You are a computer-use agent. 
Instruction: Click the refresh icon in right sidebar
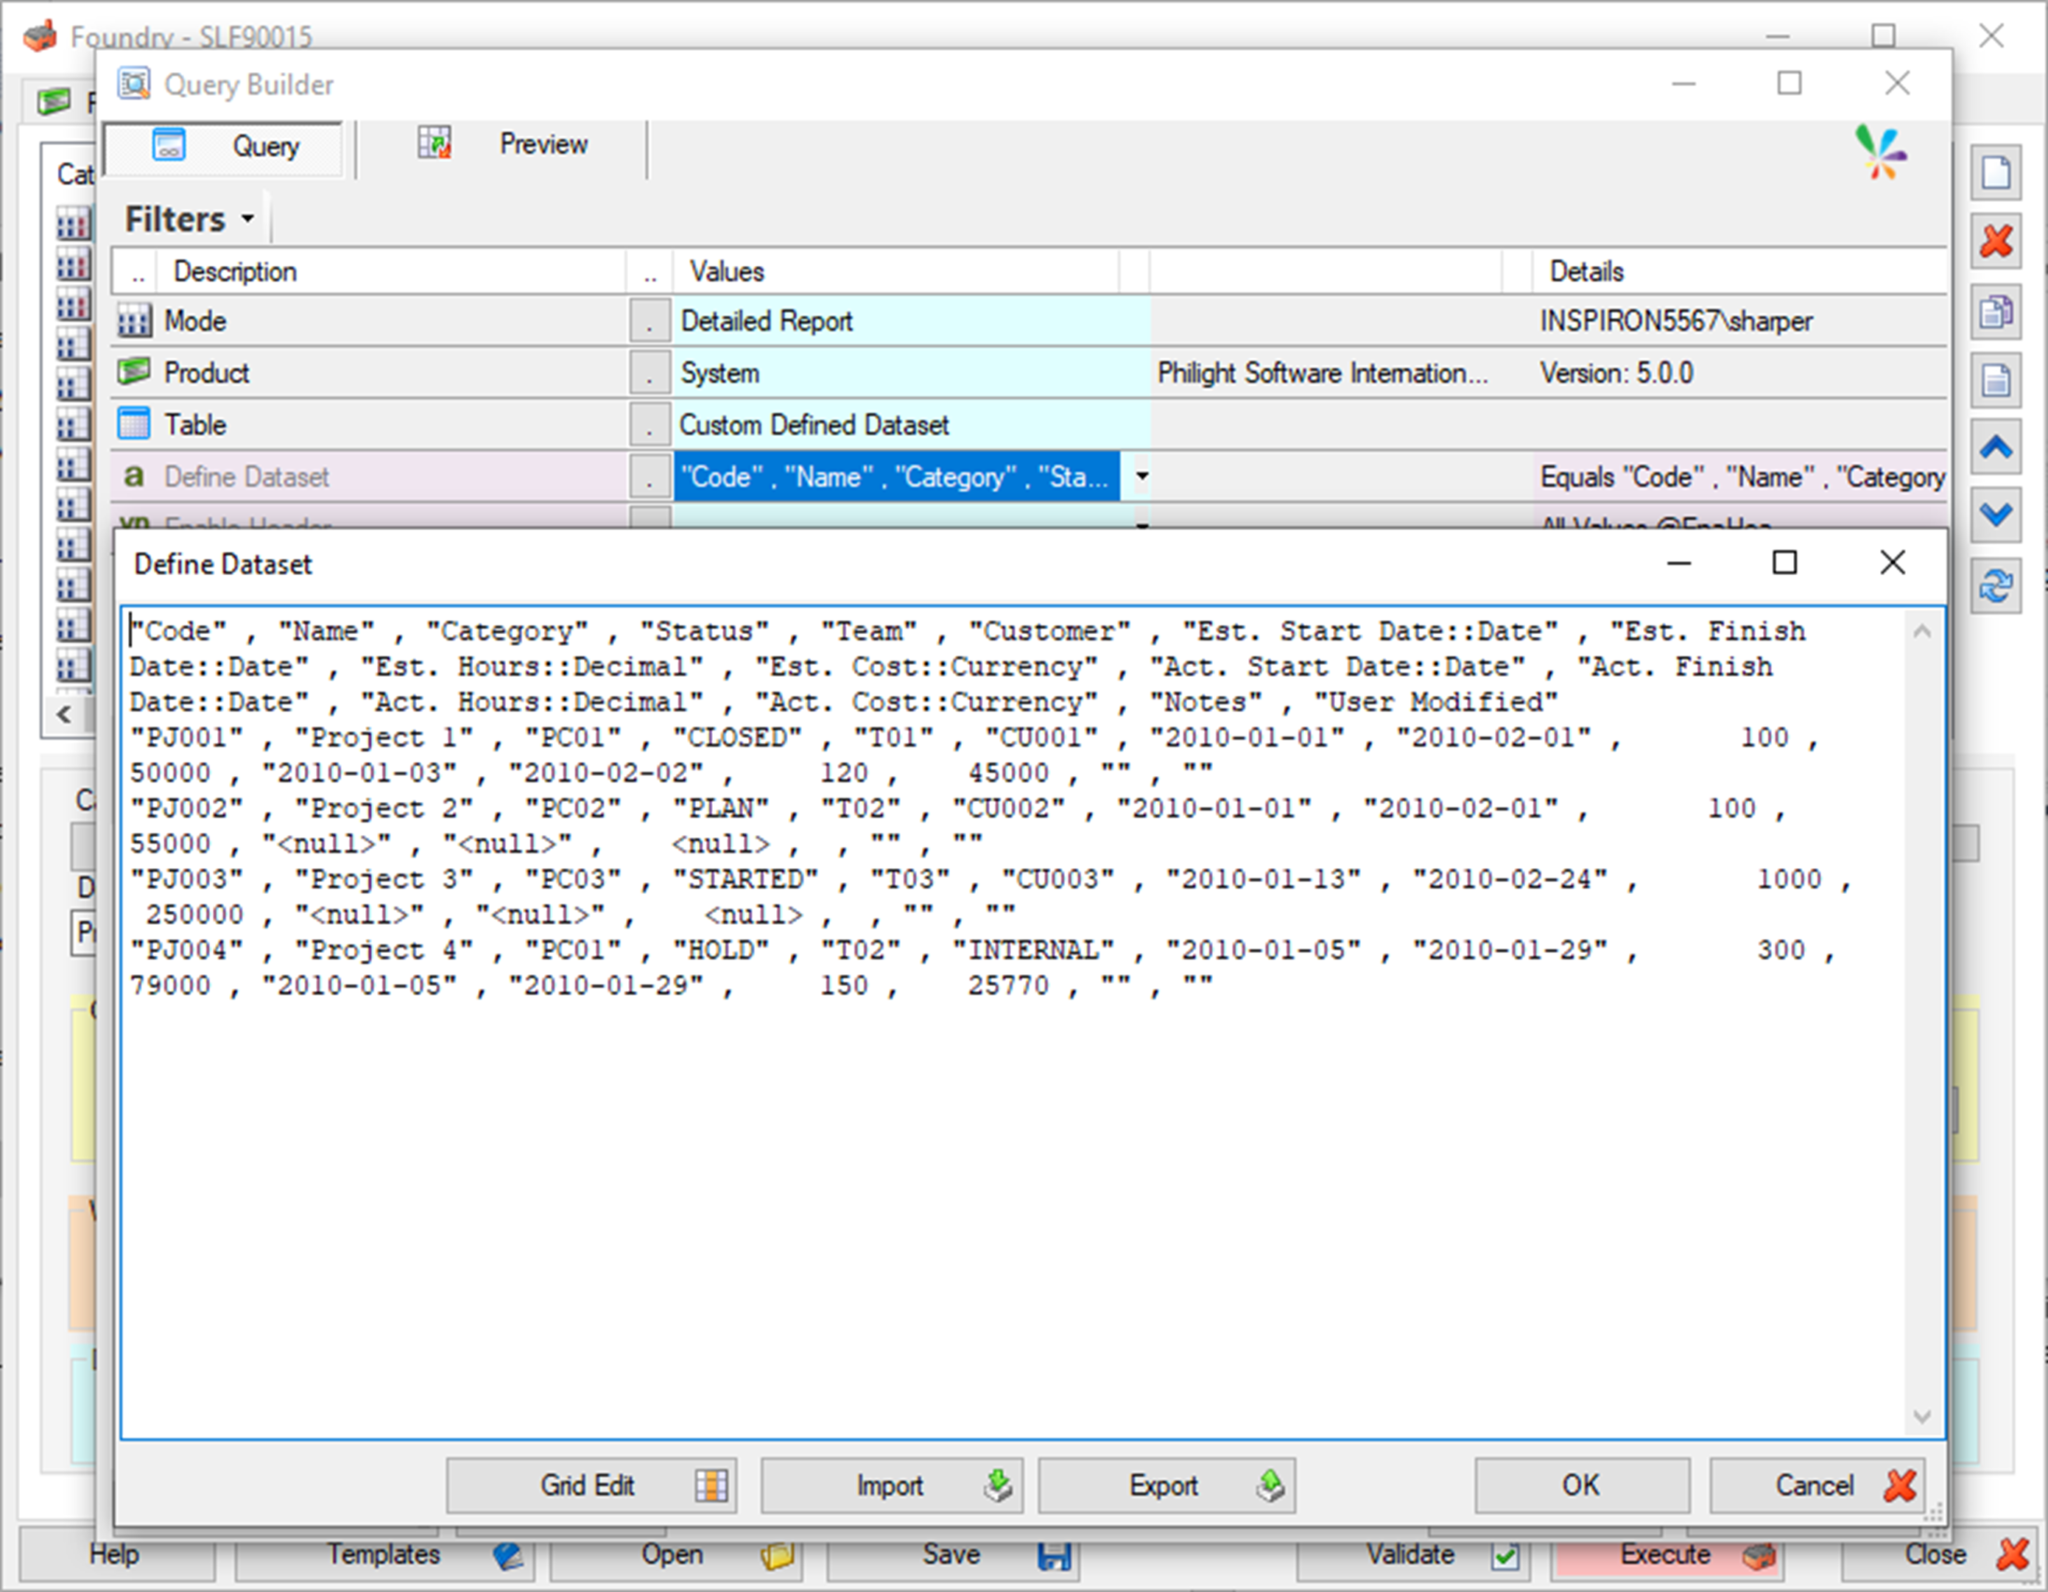[x=1996, y=585]
